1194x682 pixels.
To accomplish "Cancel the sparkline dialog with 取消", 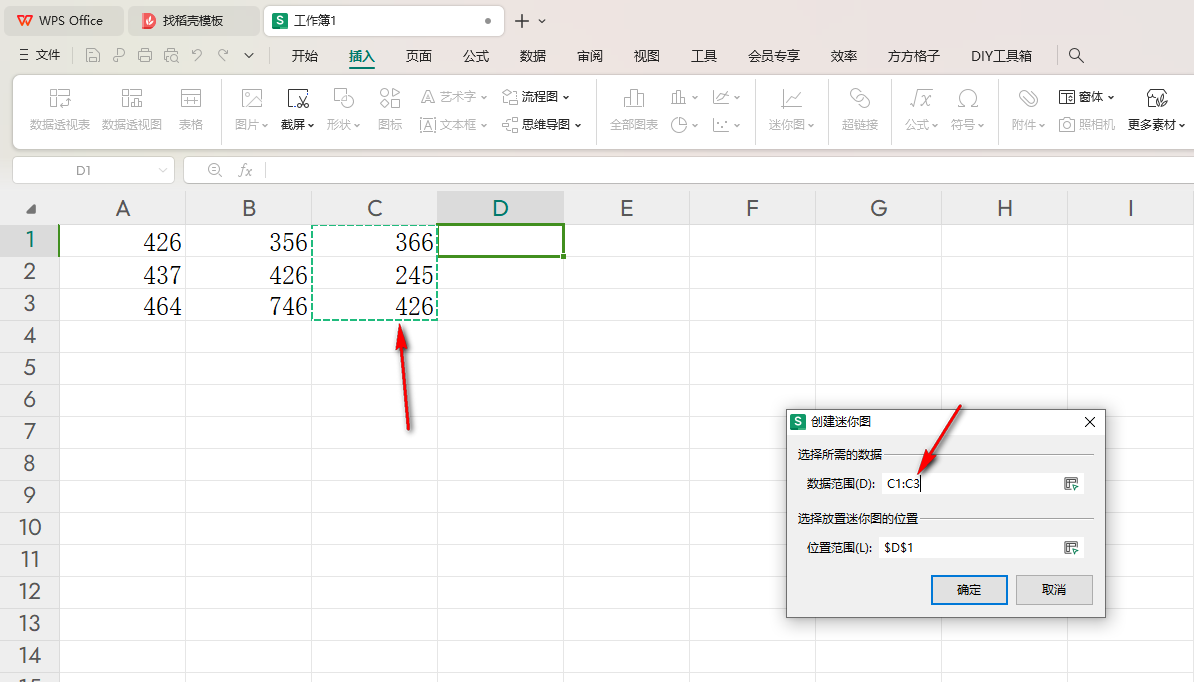I will tap(1054, 590).
